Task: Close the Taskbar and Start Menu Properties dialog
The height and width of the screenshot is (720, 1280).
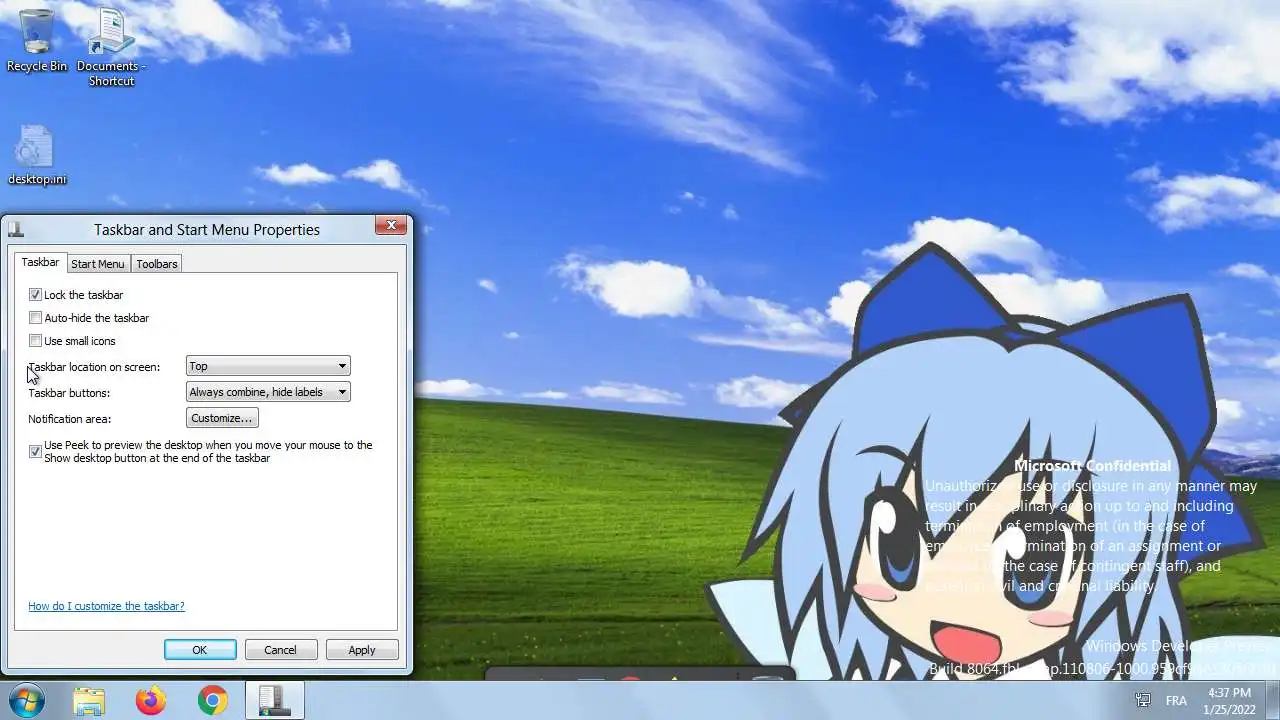Action: pos(391,225)
